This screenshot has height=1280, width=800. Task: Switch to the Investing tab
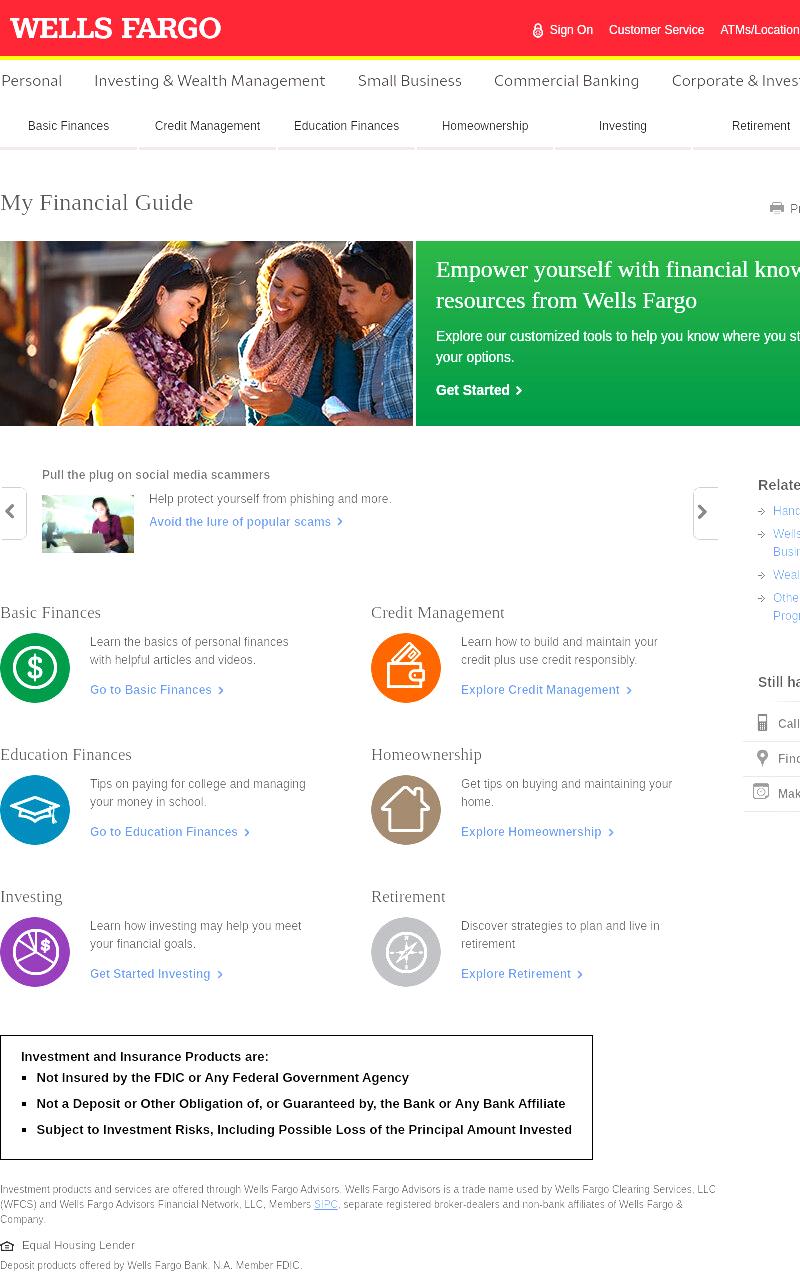point(623,127)
